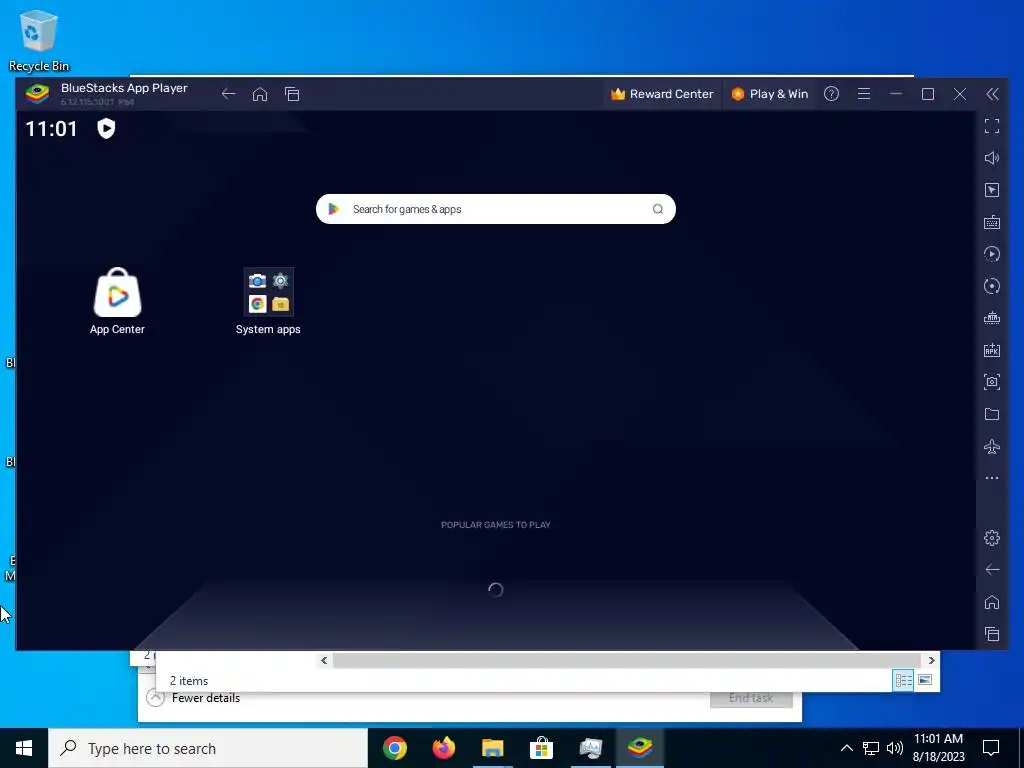This screenshot has width=1024, height=768.
Task: Show more sidebar tools (three dots)
Action: 992,478
